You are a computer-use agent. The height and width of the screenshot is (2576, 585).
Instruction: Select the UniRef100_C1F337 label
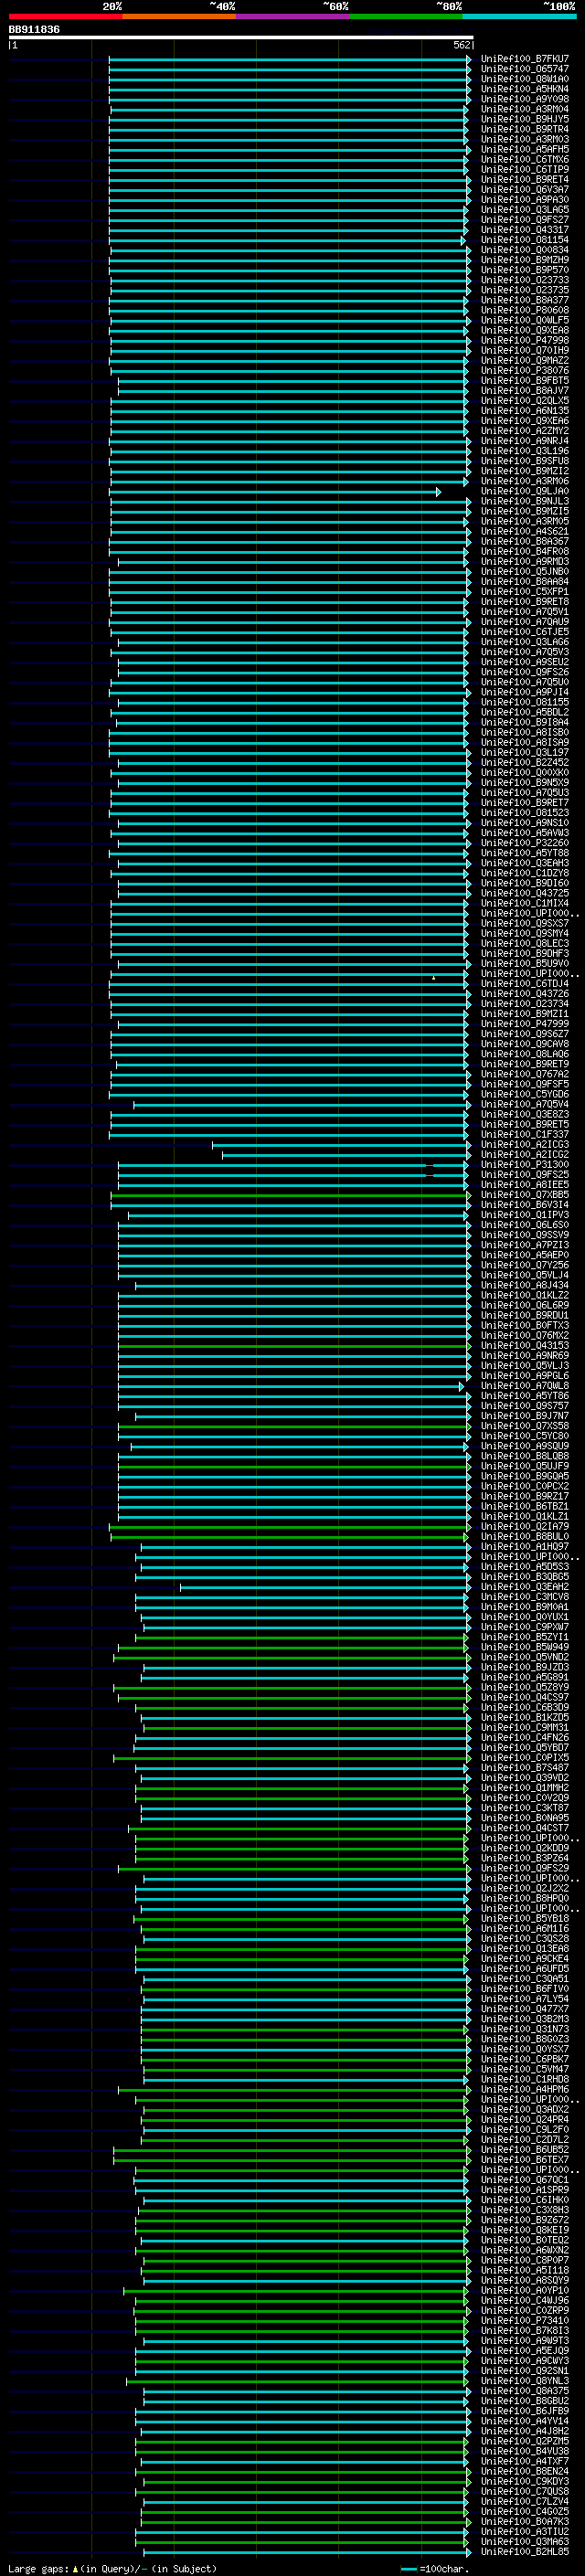[524, 1134]
